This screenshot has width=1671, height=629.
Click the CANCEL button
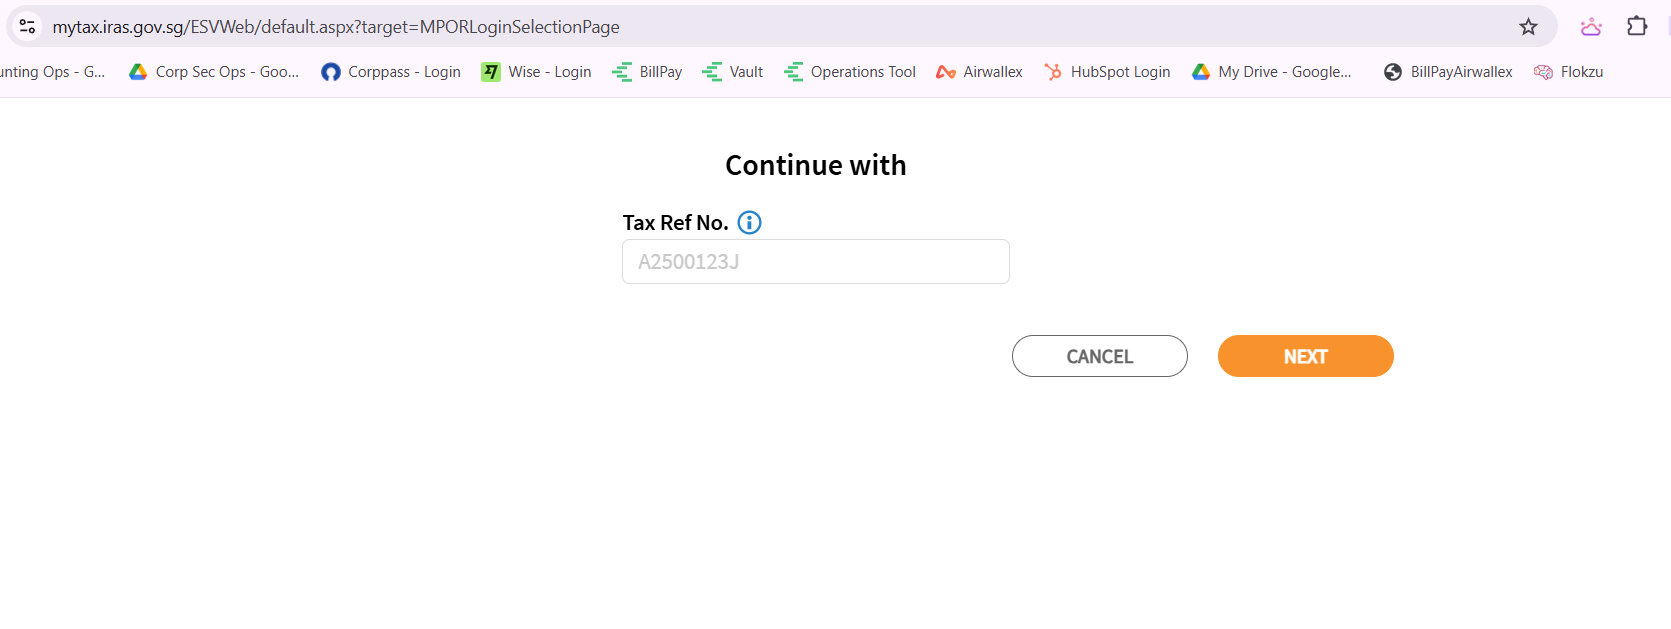1100,356
